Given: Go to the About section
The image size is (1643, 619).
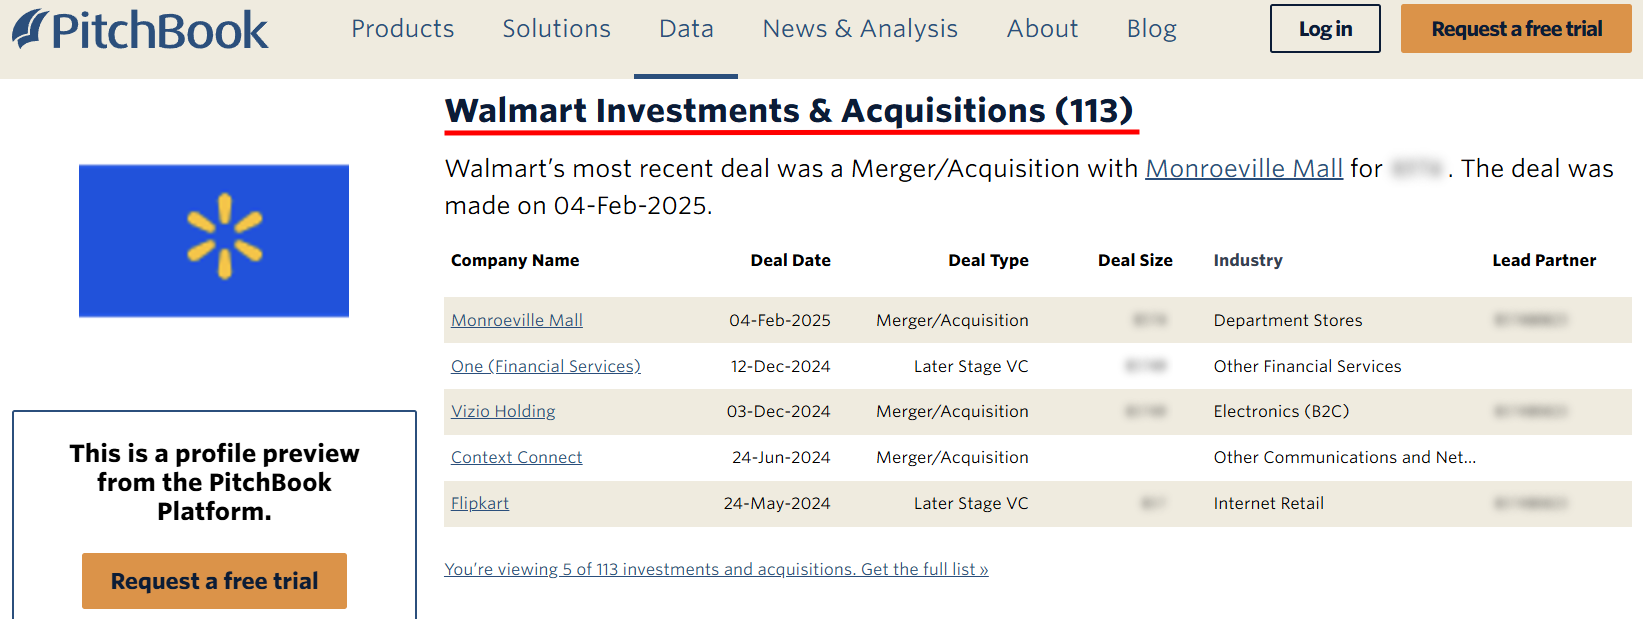Looking at the screenshot, I should tap(1042, 29).
